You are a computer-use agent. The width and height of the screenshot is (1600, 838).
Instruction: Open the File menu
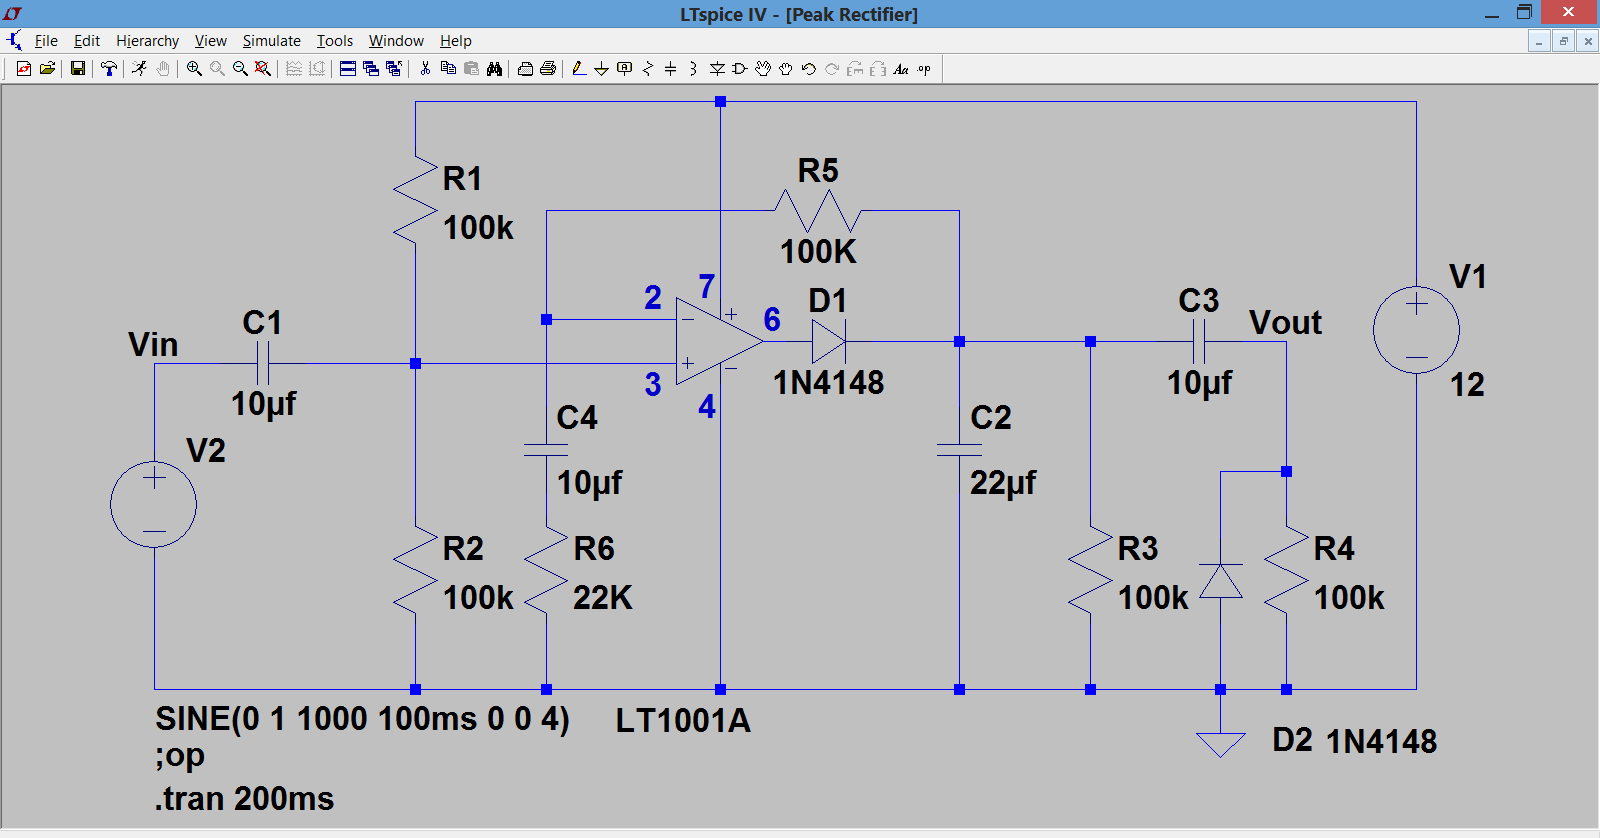pos(46,40)
